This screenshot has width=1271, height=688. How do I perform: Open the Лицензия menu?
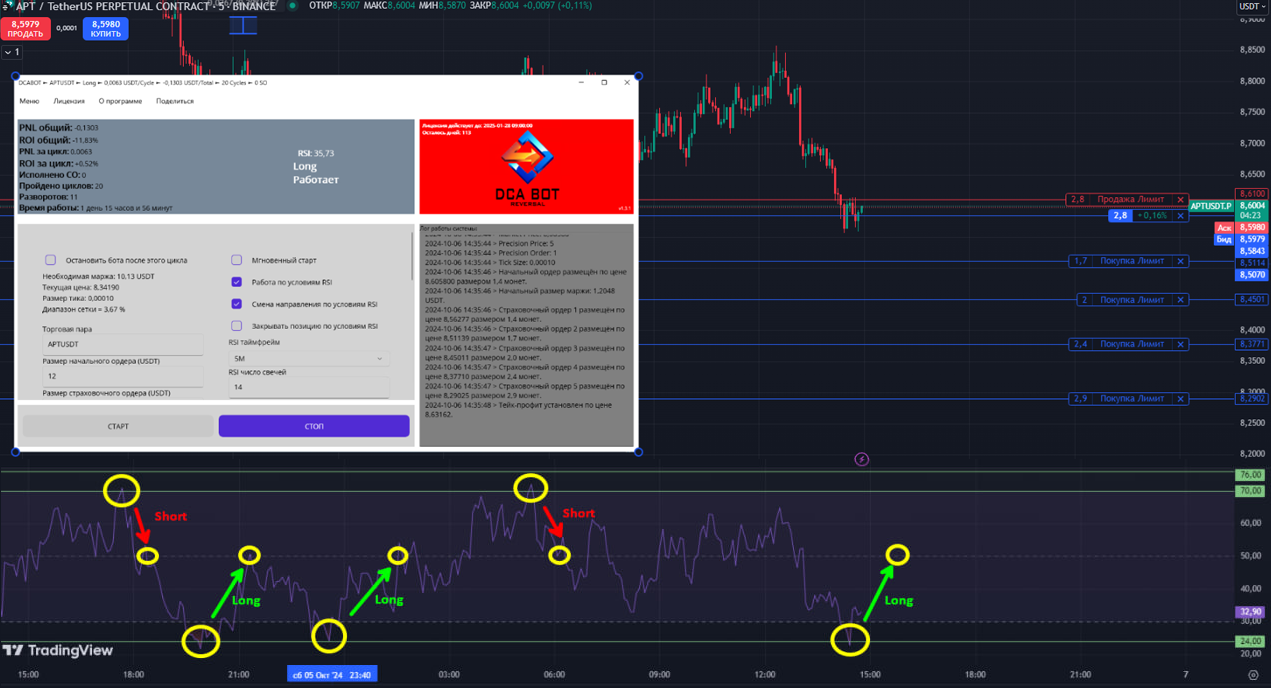tap(69, 101)
